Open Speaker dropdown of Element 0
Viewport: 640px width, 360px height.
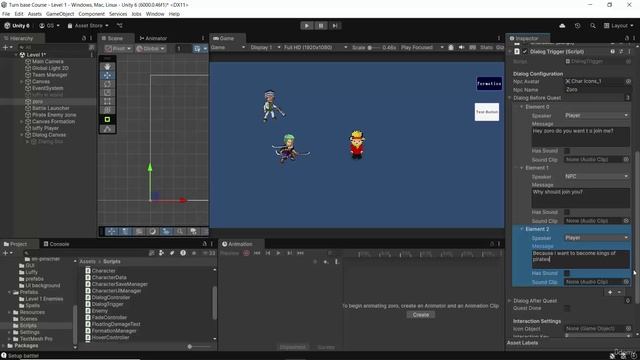(596, 116)
